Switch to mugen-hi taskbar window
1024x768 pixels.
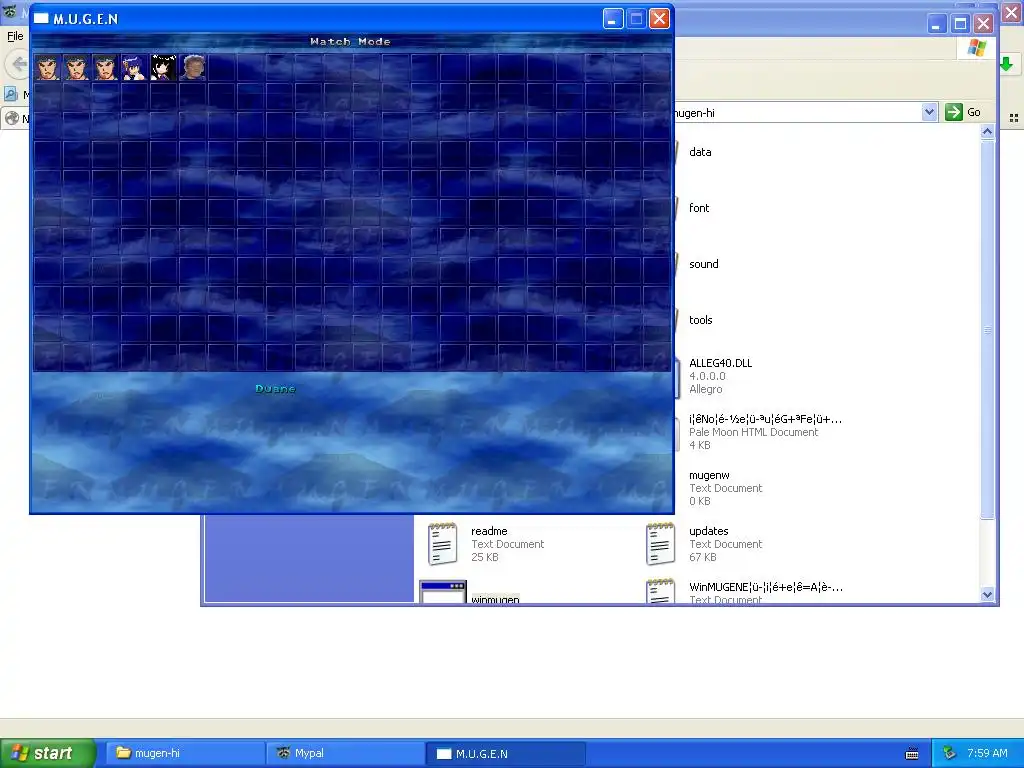point(185,753)
